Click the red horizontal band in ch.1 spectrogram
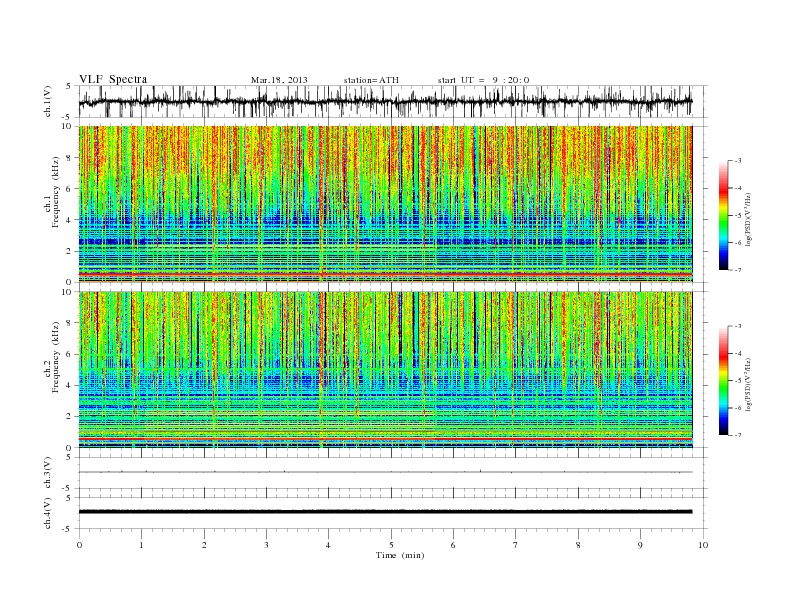792x612 pixels. 385,274
